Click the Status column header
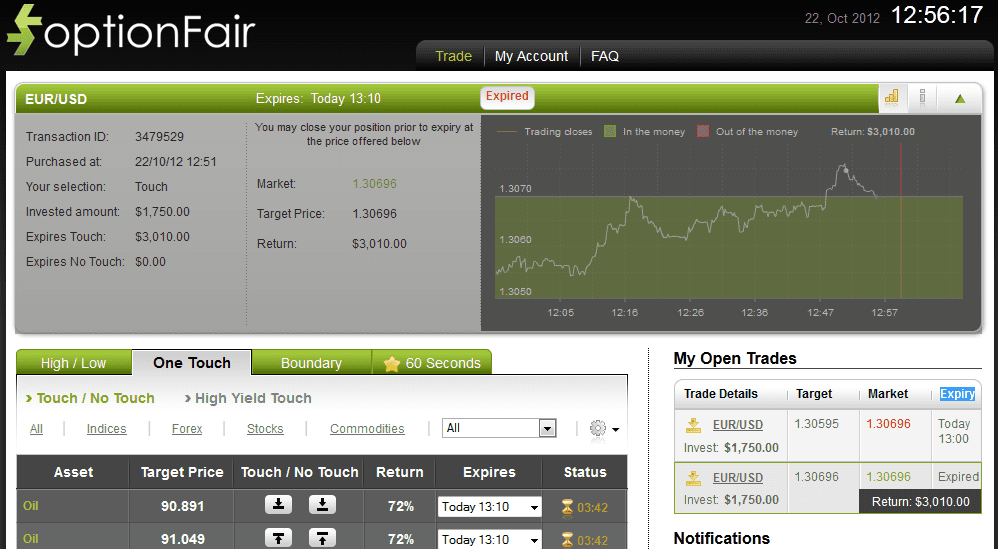Viewport: 998px width, 549px height. coord(585,472)
